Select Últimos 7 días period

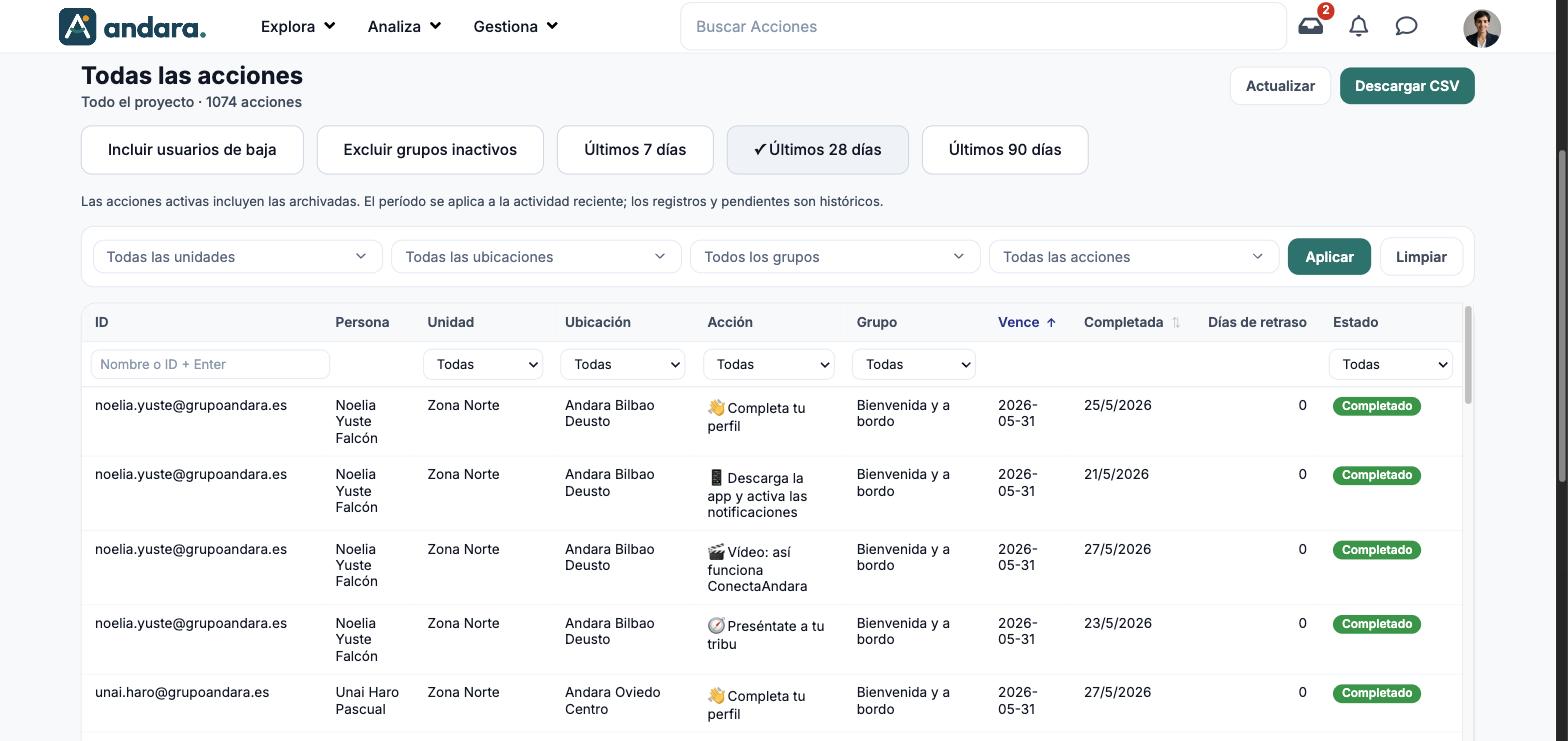point(635,150)
